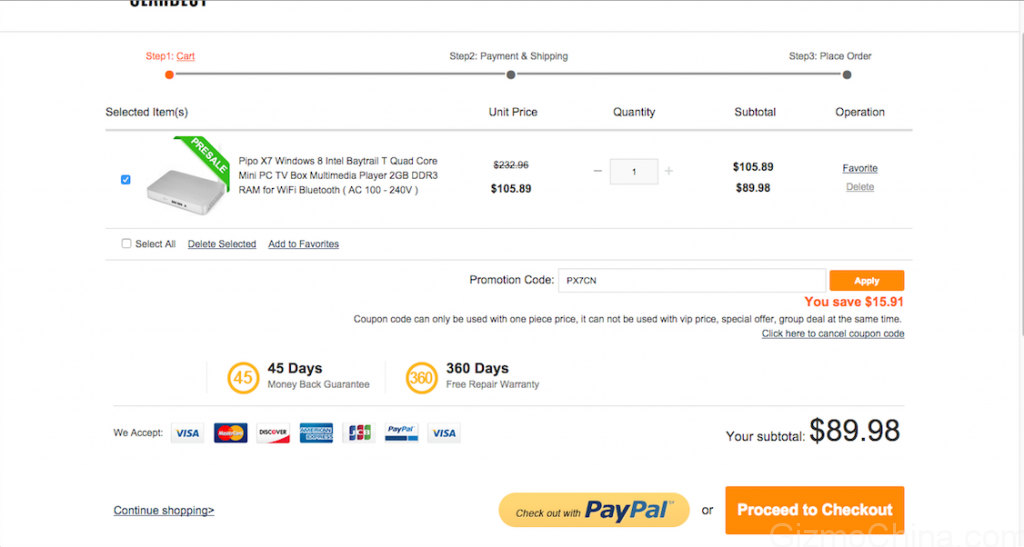Decrease quantity with the minus button
The width and height of the screenshot is (1024, 547).
pos(598,171)
